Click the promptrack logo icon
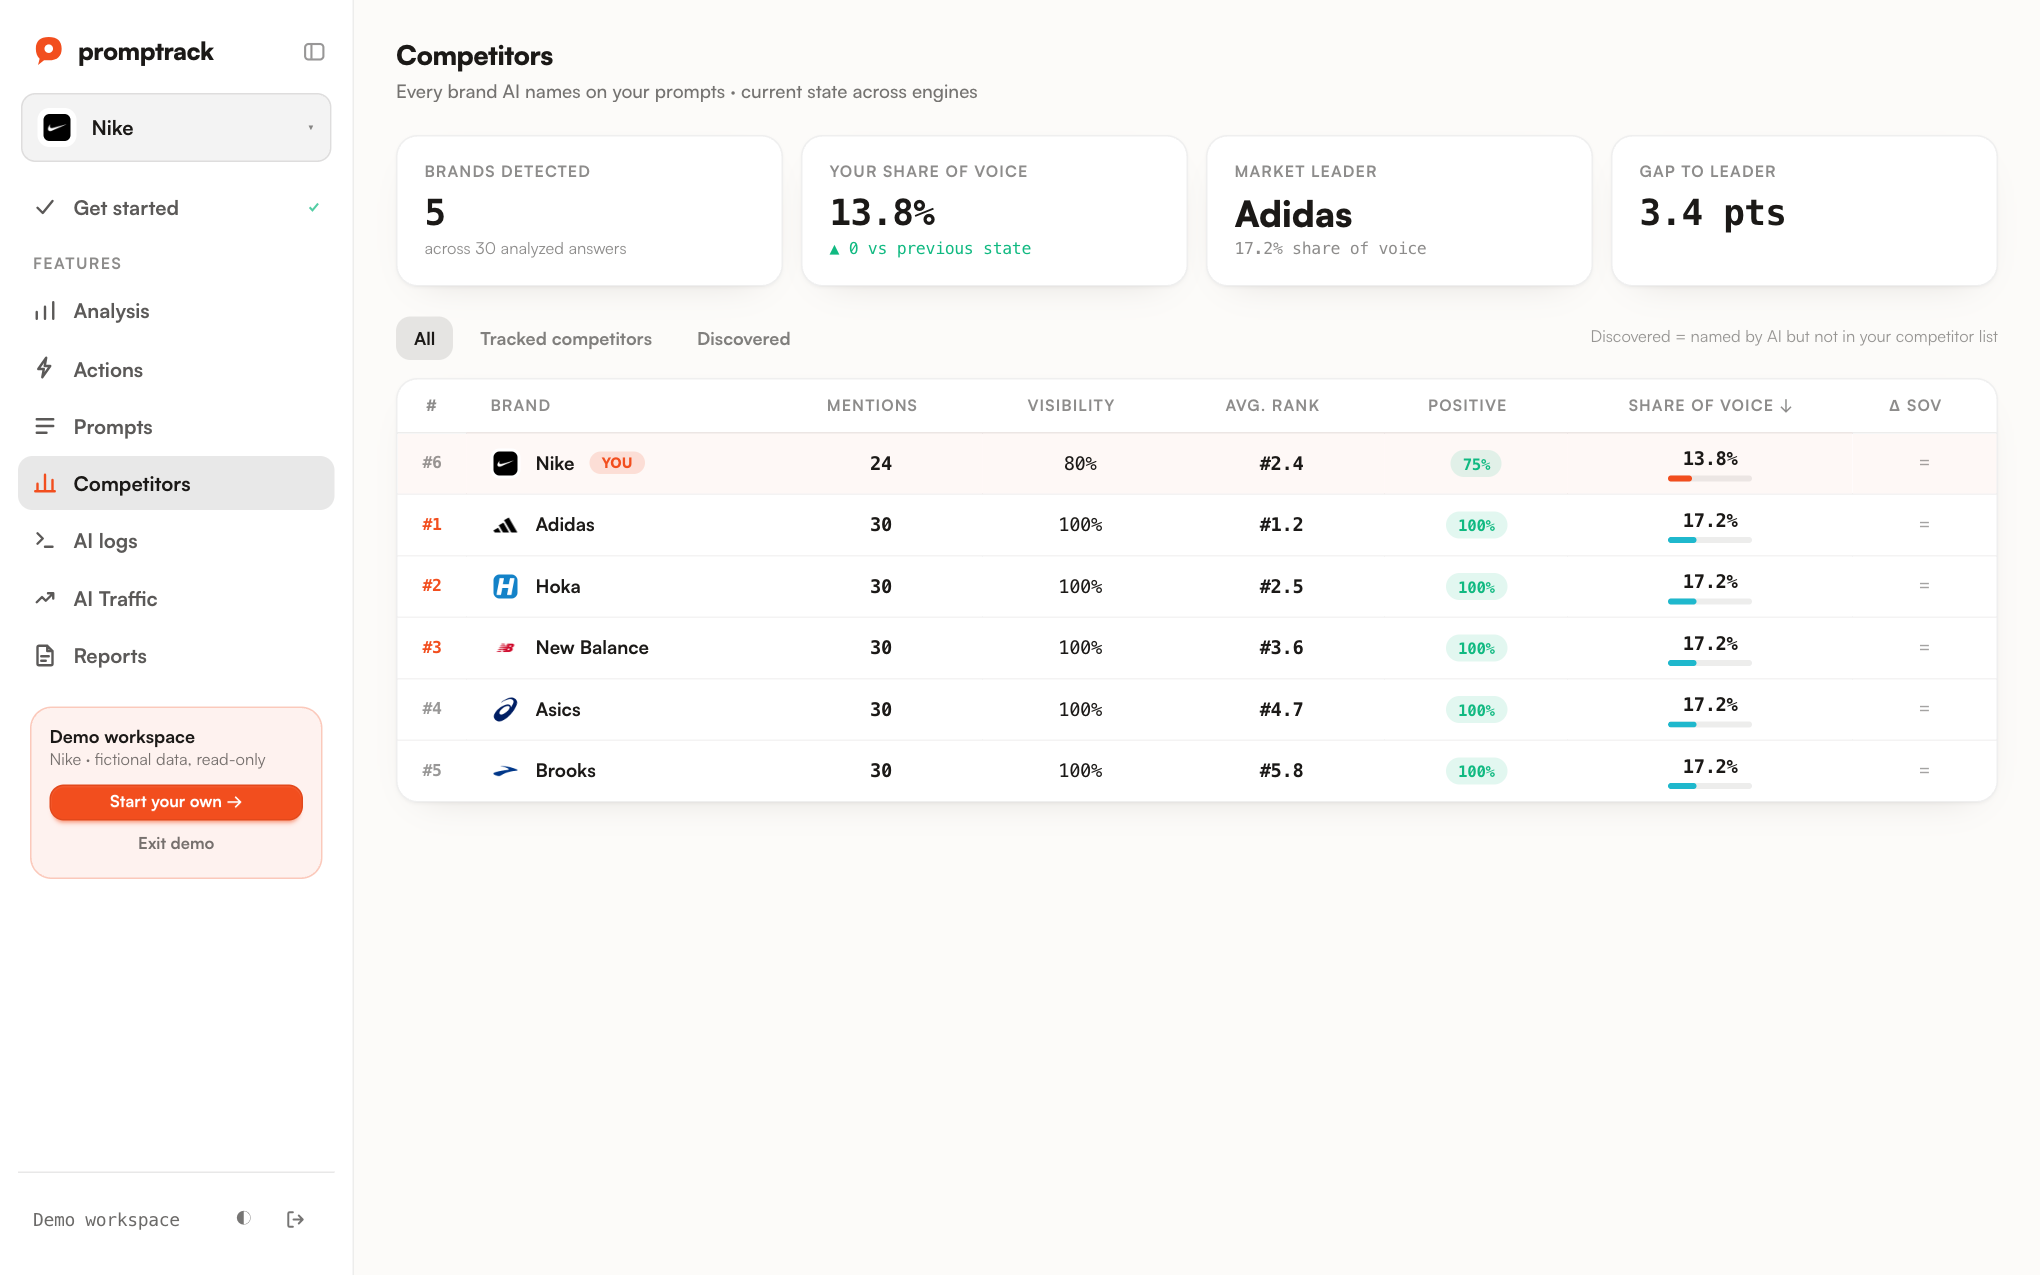 pos(48,51)
